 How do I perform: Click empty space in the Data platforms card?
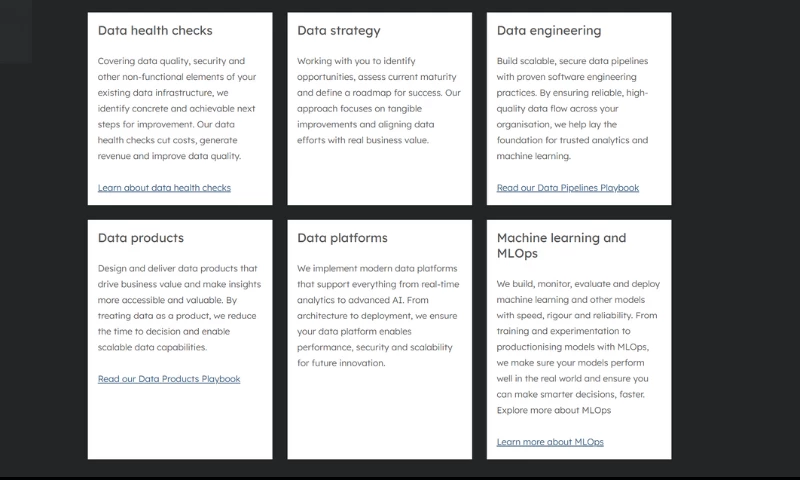380,413
